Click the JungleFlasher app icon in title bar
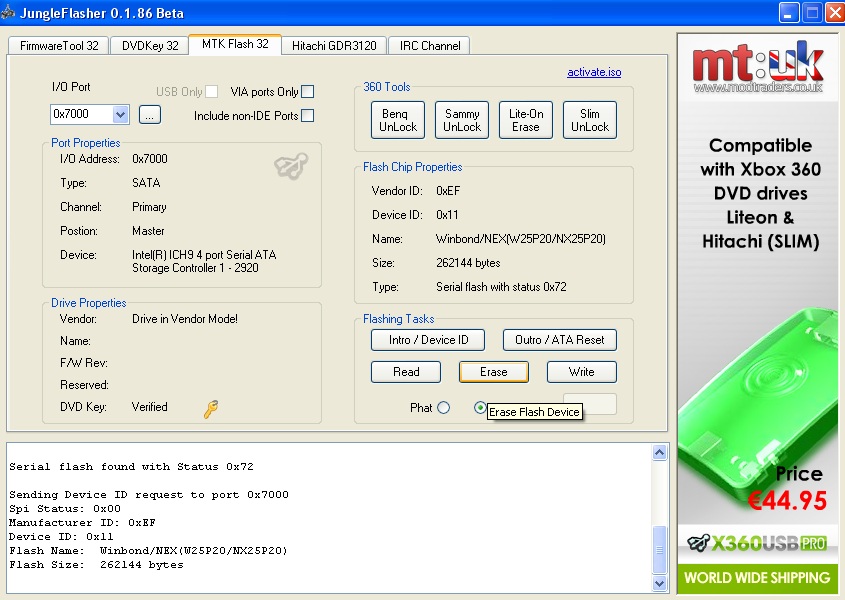The height and width of the screenshot is (600, 845). click(x=8, y=12)
